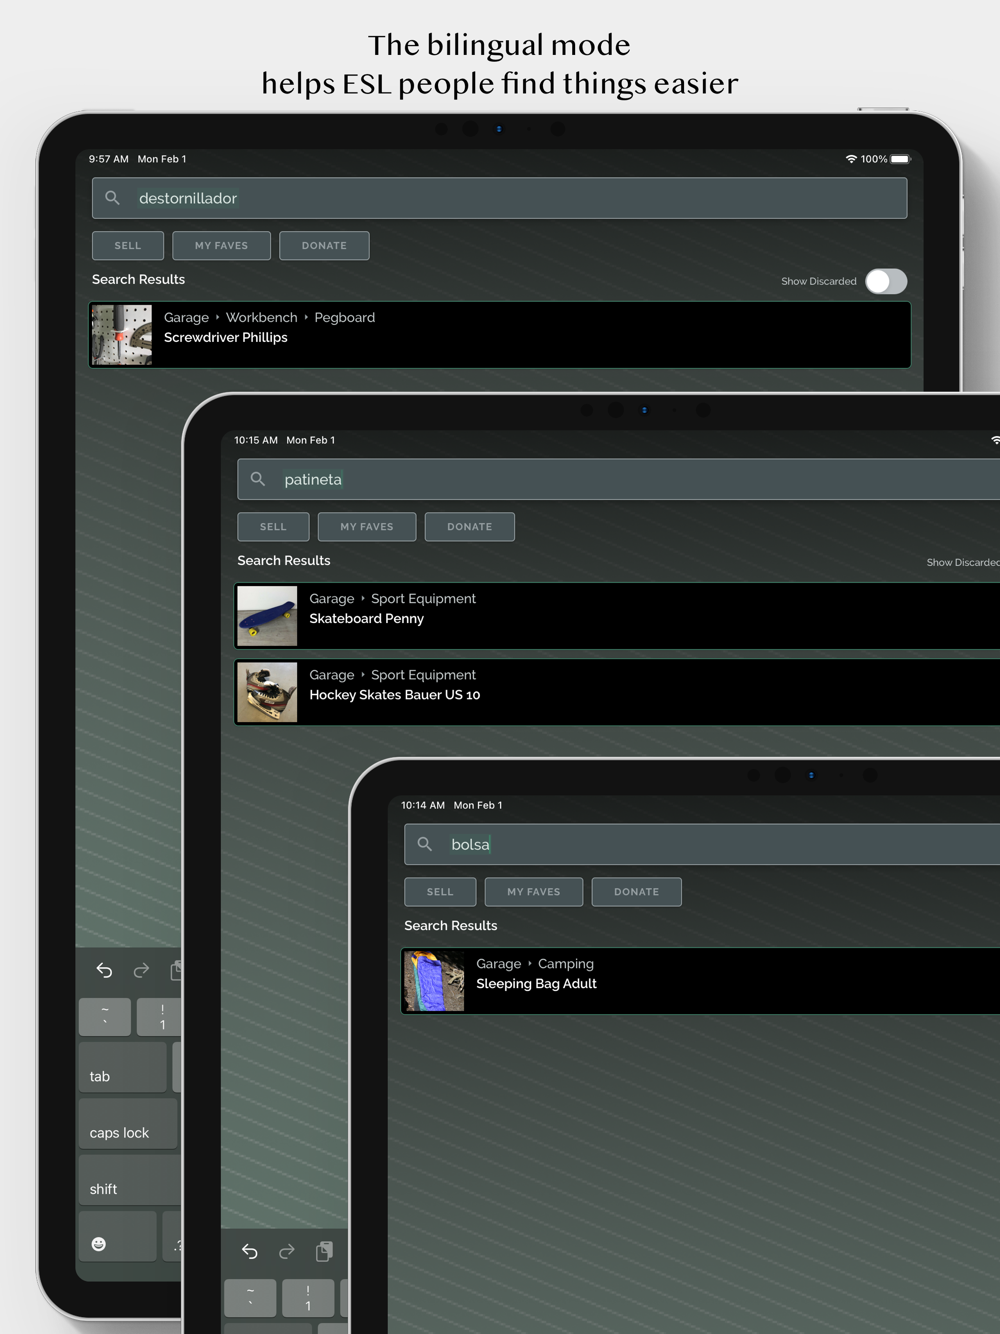Focus the destornillador search field
The height and width of the screenshot is (1334, 1000).
coord(500,198)
